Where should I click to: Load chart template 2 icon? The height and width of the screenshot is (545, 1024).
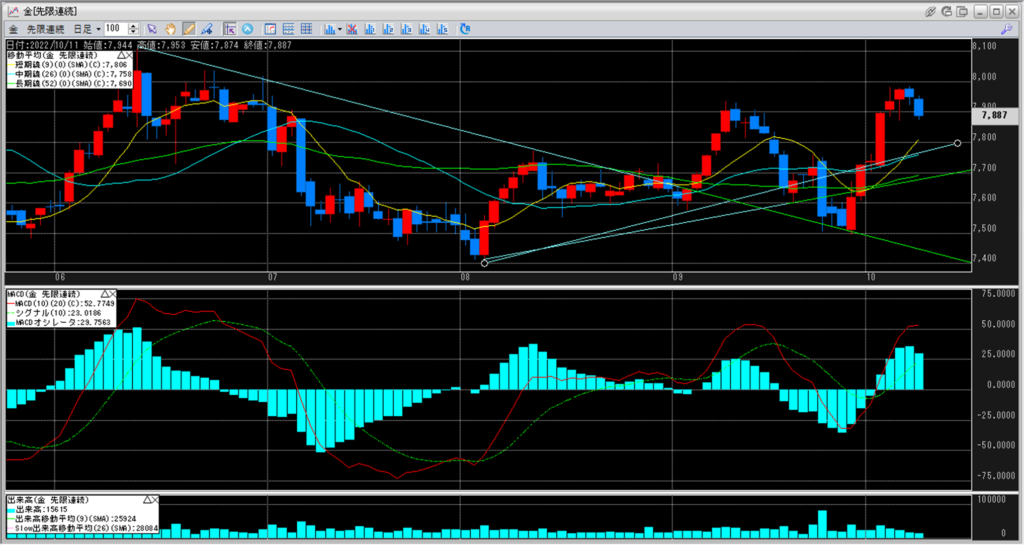click(388, 29)
